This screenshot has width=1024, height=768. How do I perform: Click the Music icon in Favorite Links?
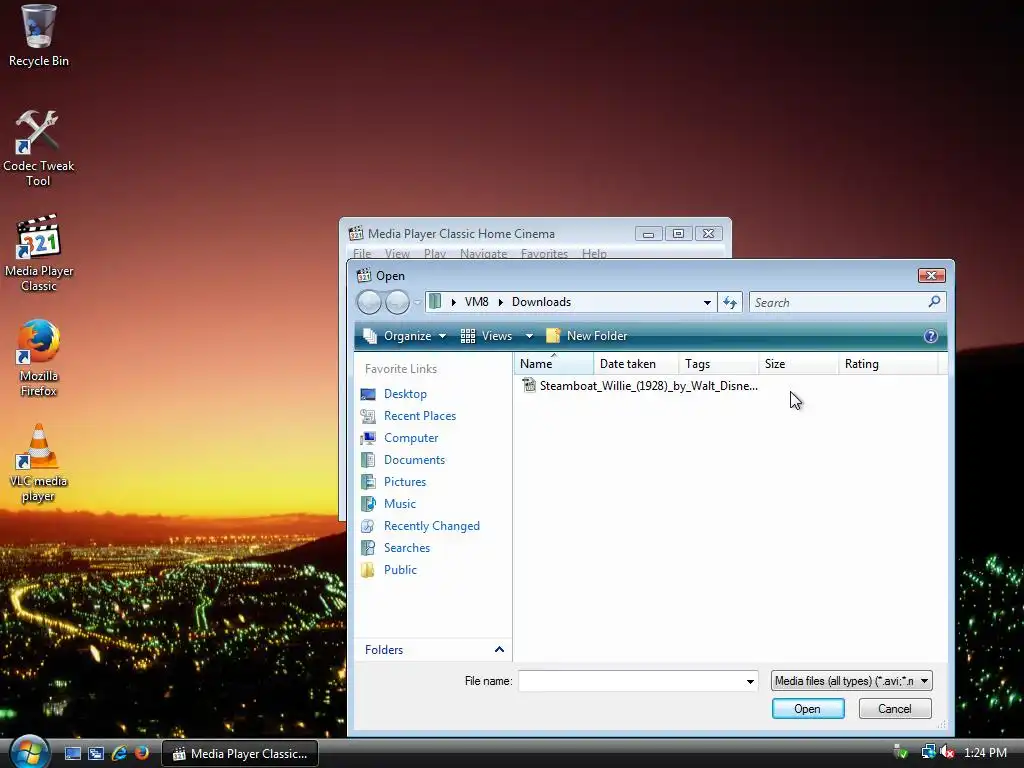pos(368,504)
